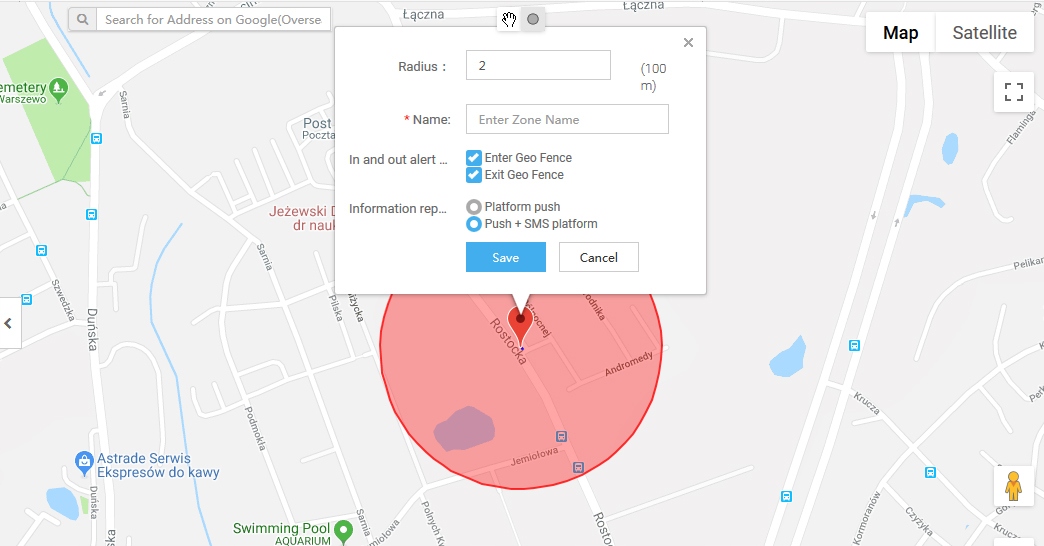This screenshot has height=546, width=1044.
Task: Save the geofence zone
Action: click(x=505, y=257)
